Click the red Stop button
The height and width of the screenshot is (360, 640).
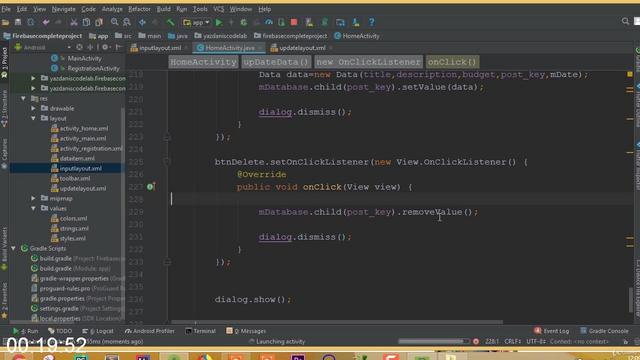[294, 22]
